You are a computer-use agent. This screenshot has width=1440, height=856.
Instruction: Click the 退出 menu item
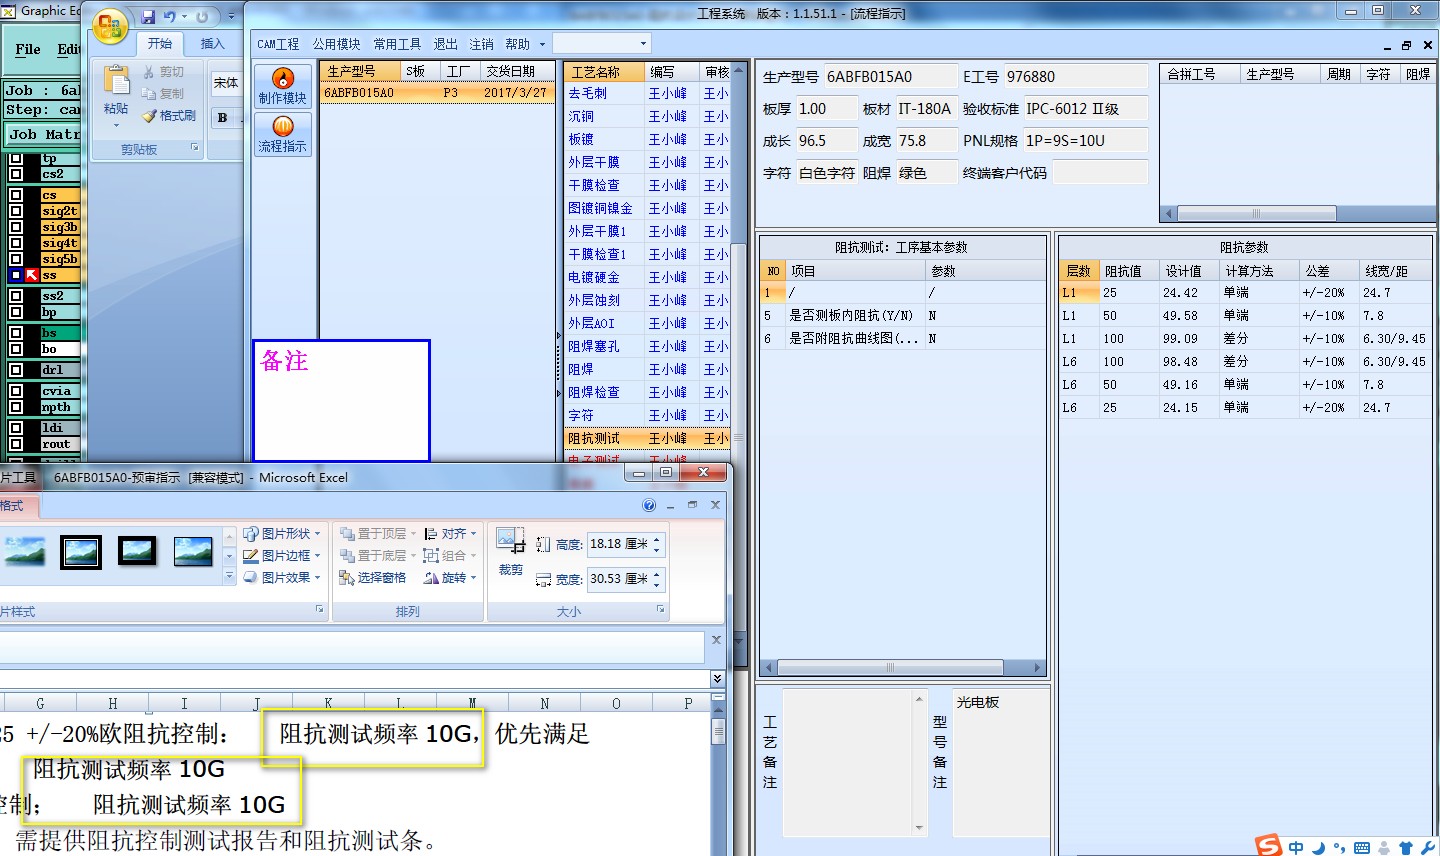coord(445,44)
